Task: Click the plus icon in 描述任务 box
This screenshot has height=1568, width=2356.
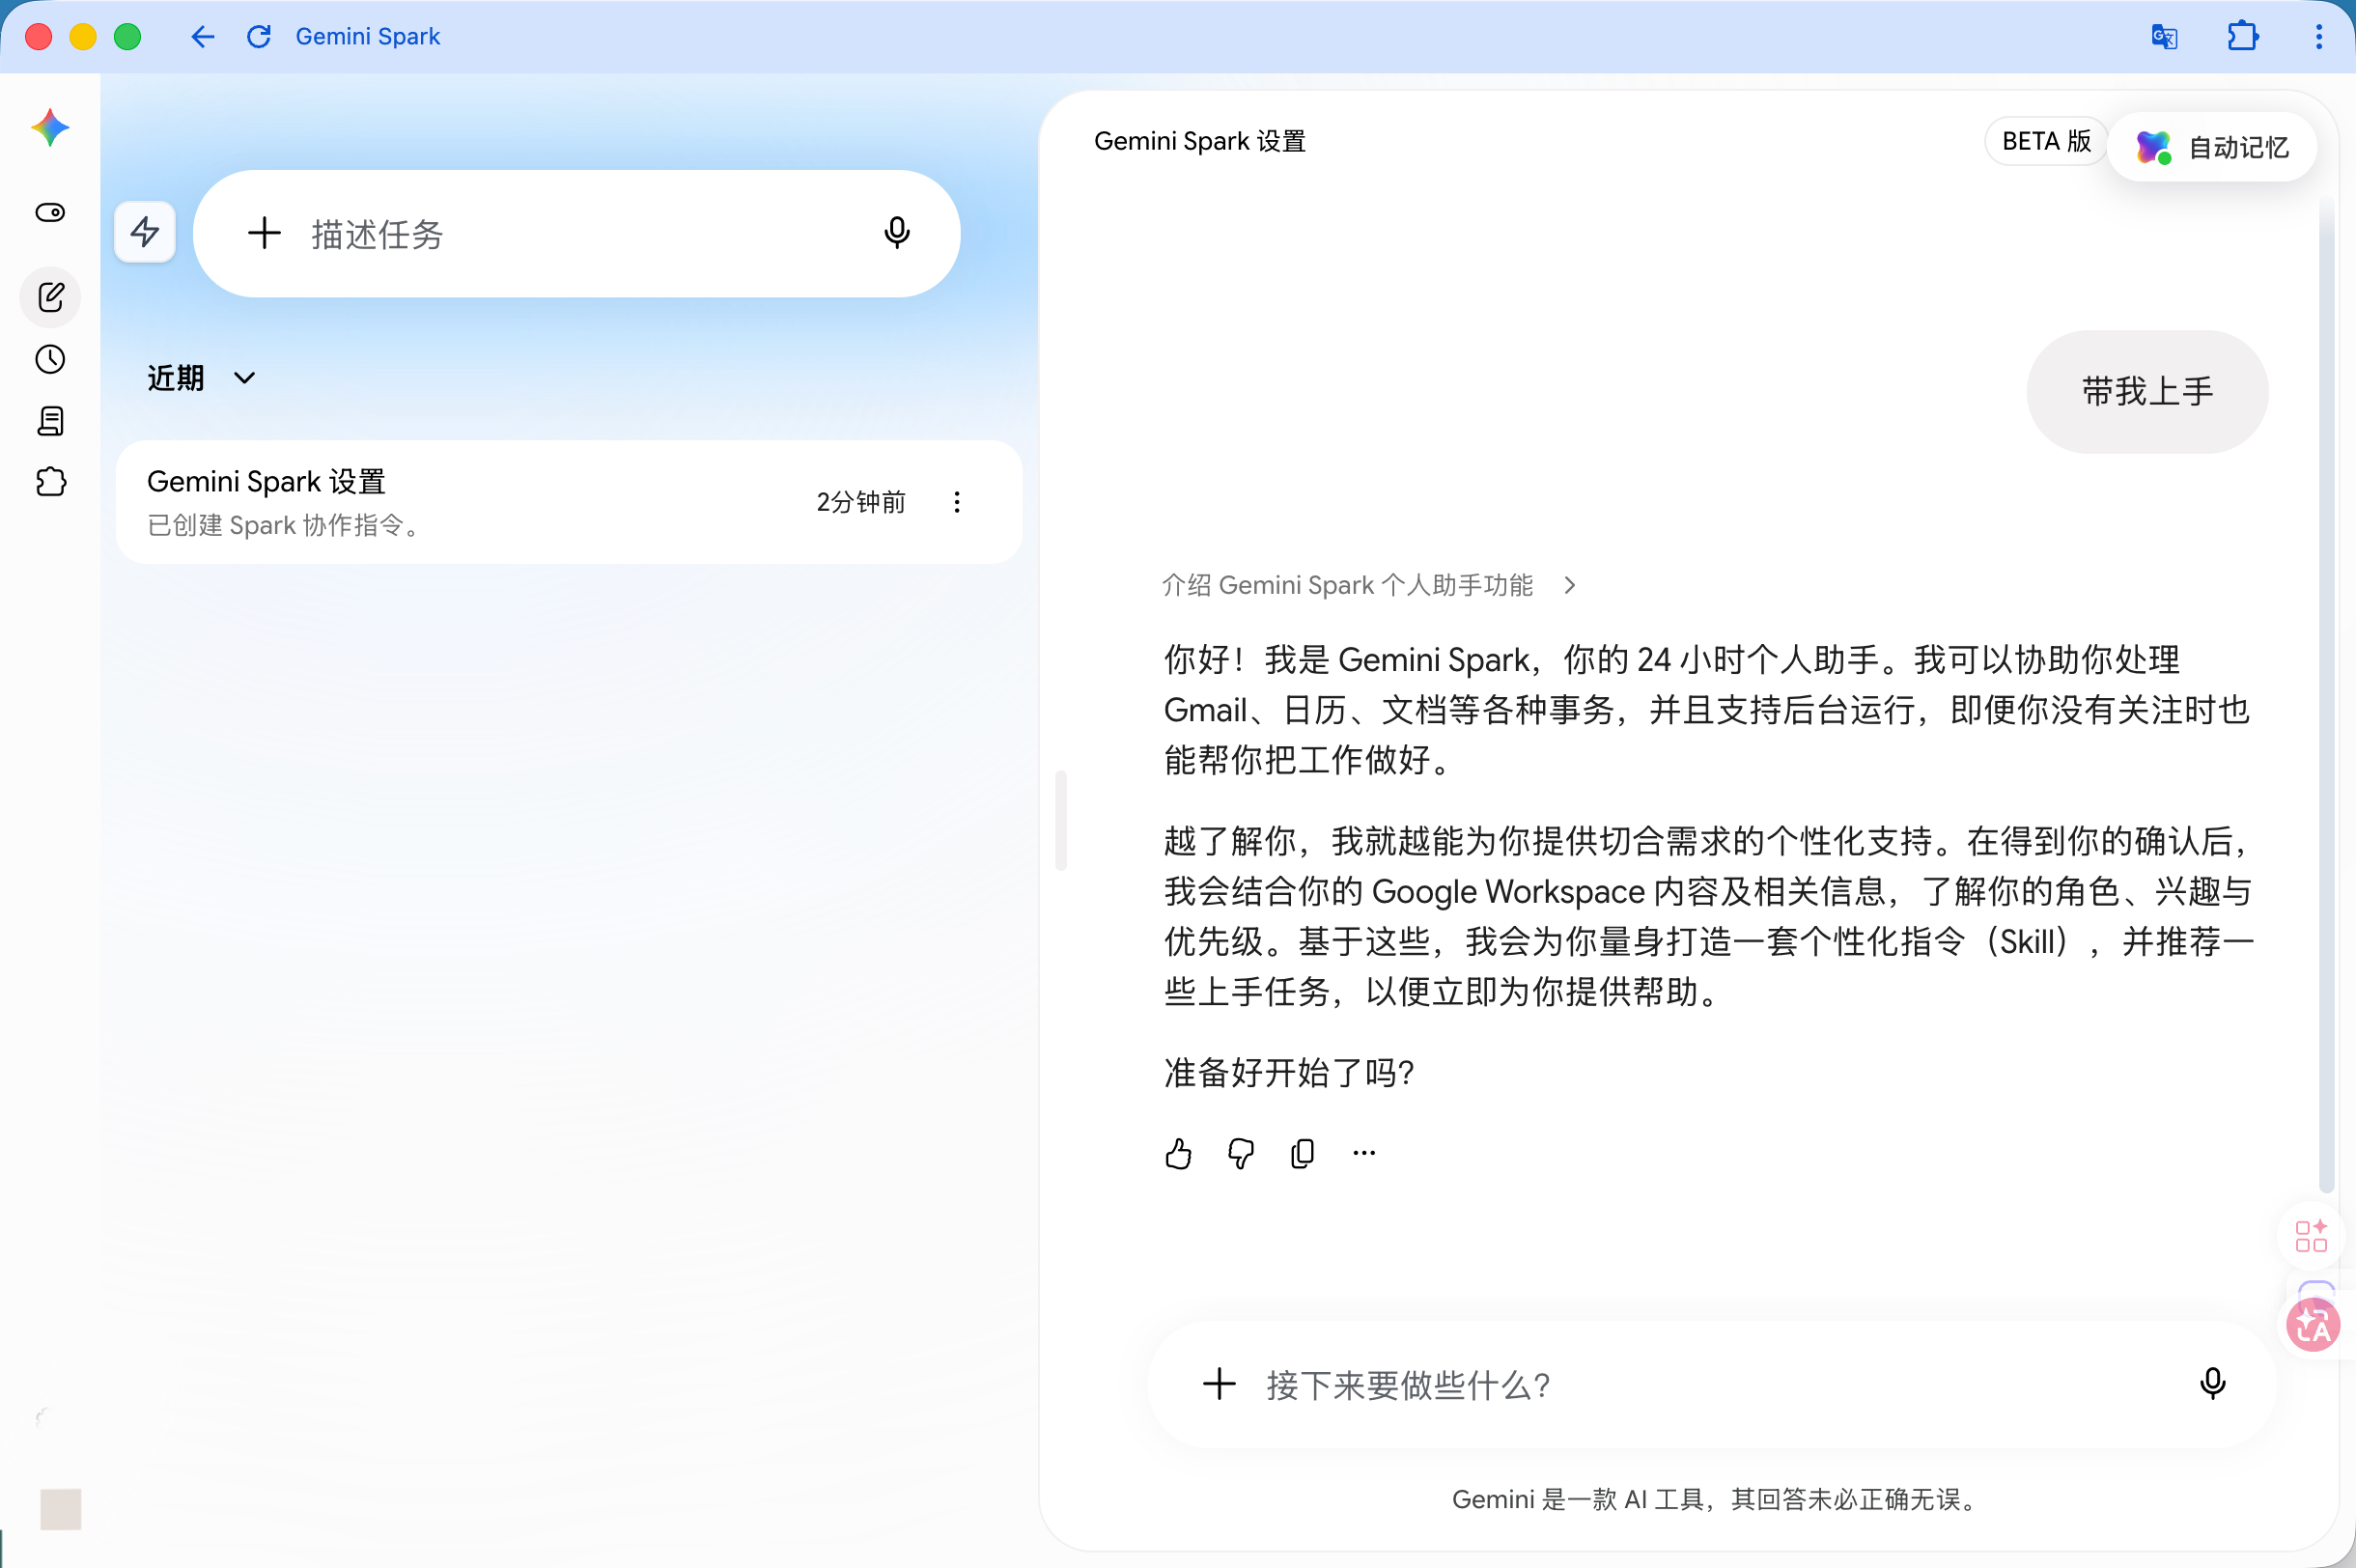Action: pyautogui.click(x=264, y=233)
